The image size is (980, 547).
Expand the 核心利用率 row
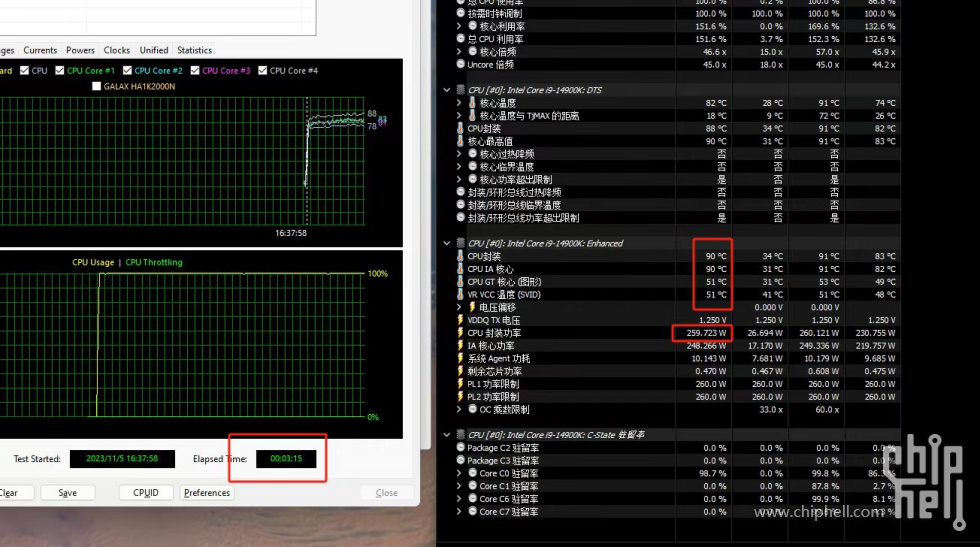[459, 26]
